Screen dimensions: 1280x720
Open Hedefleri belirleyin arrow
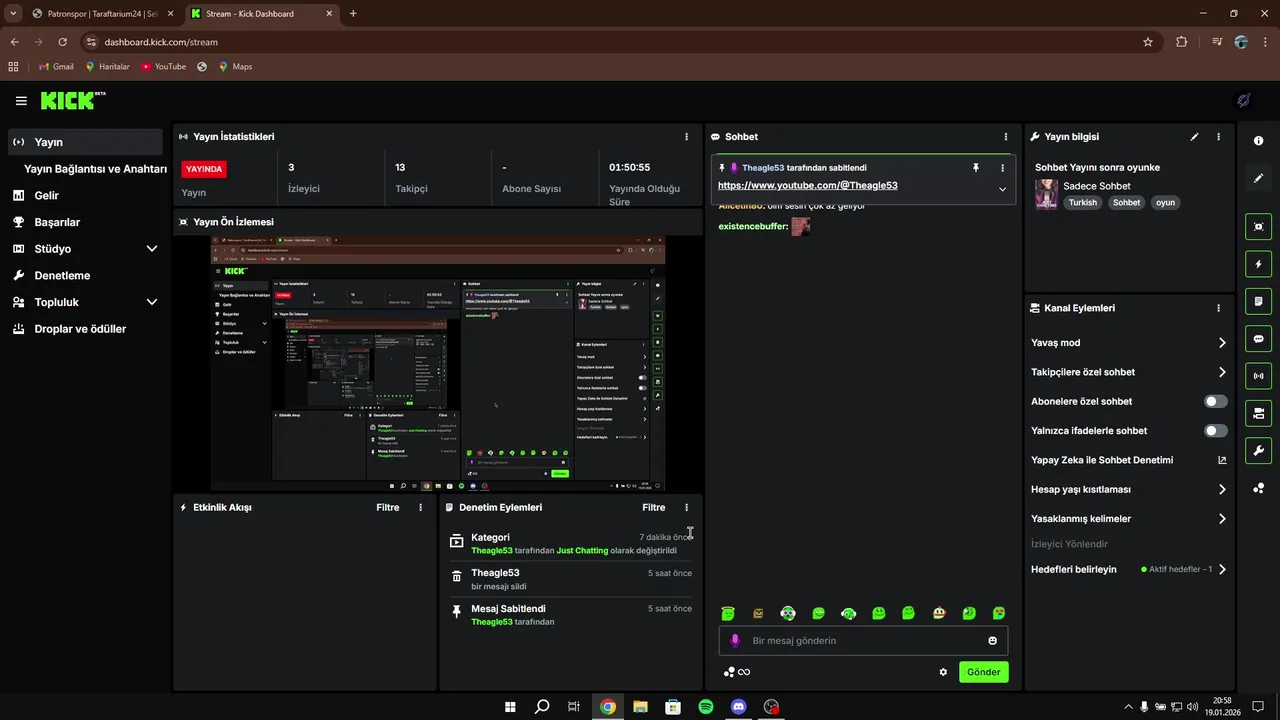click(1222, 570)
